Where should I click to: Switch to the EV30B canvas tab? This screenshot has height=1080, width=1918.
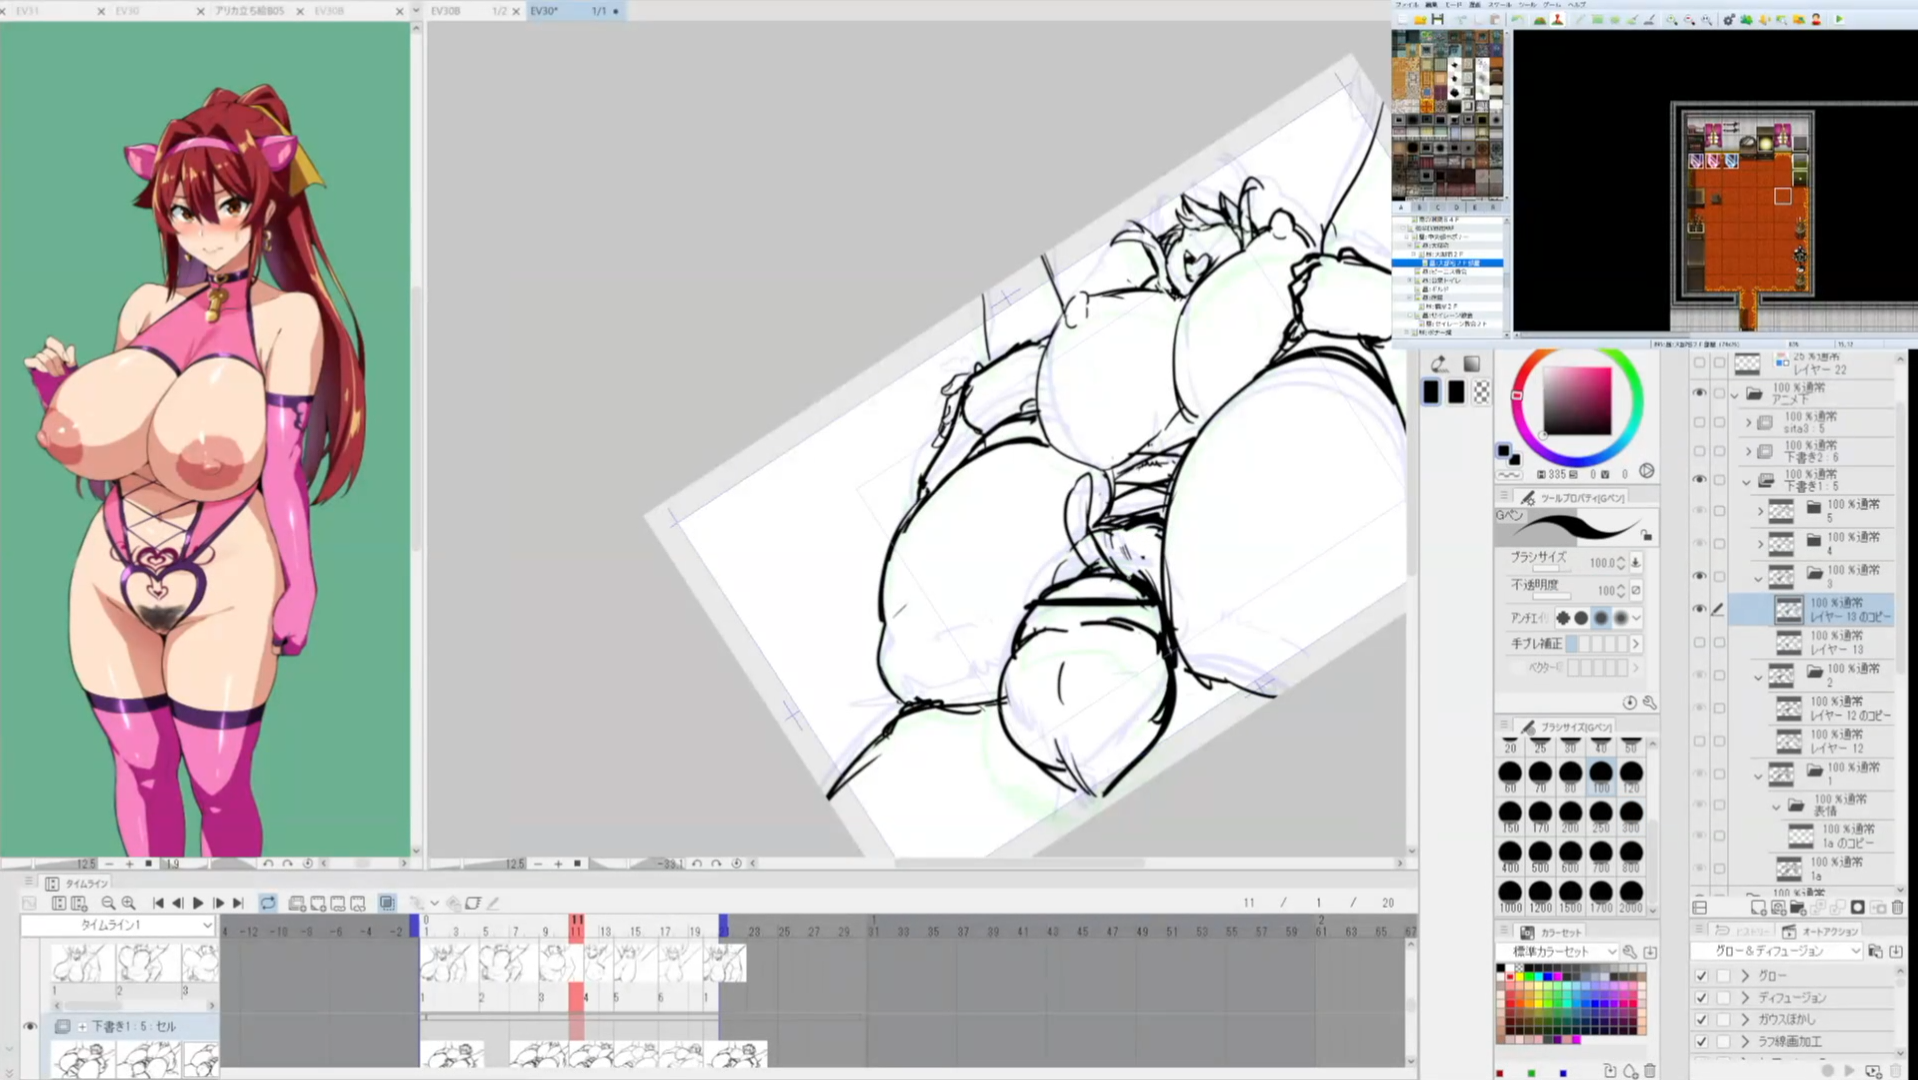coord(445,11)
